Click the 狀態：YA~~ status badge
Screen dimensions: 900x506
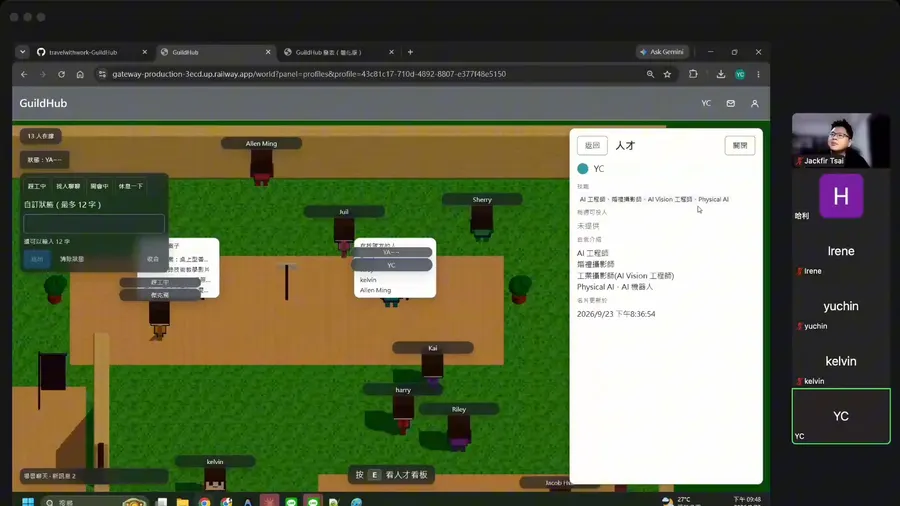pyautogui.click(x=44, y=160)
